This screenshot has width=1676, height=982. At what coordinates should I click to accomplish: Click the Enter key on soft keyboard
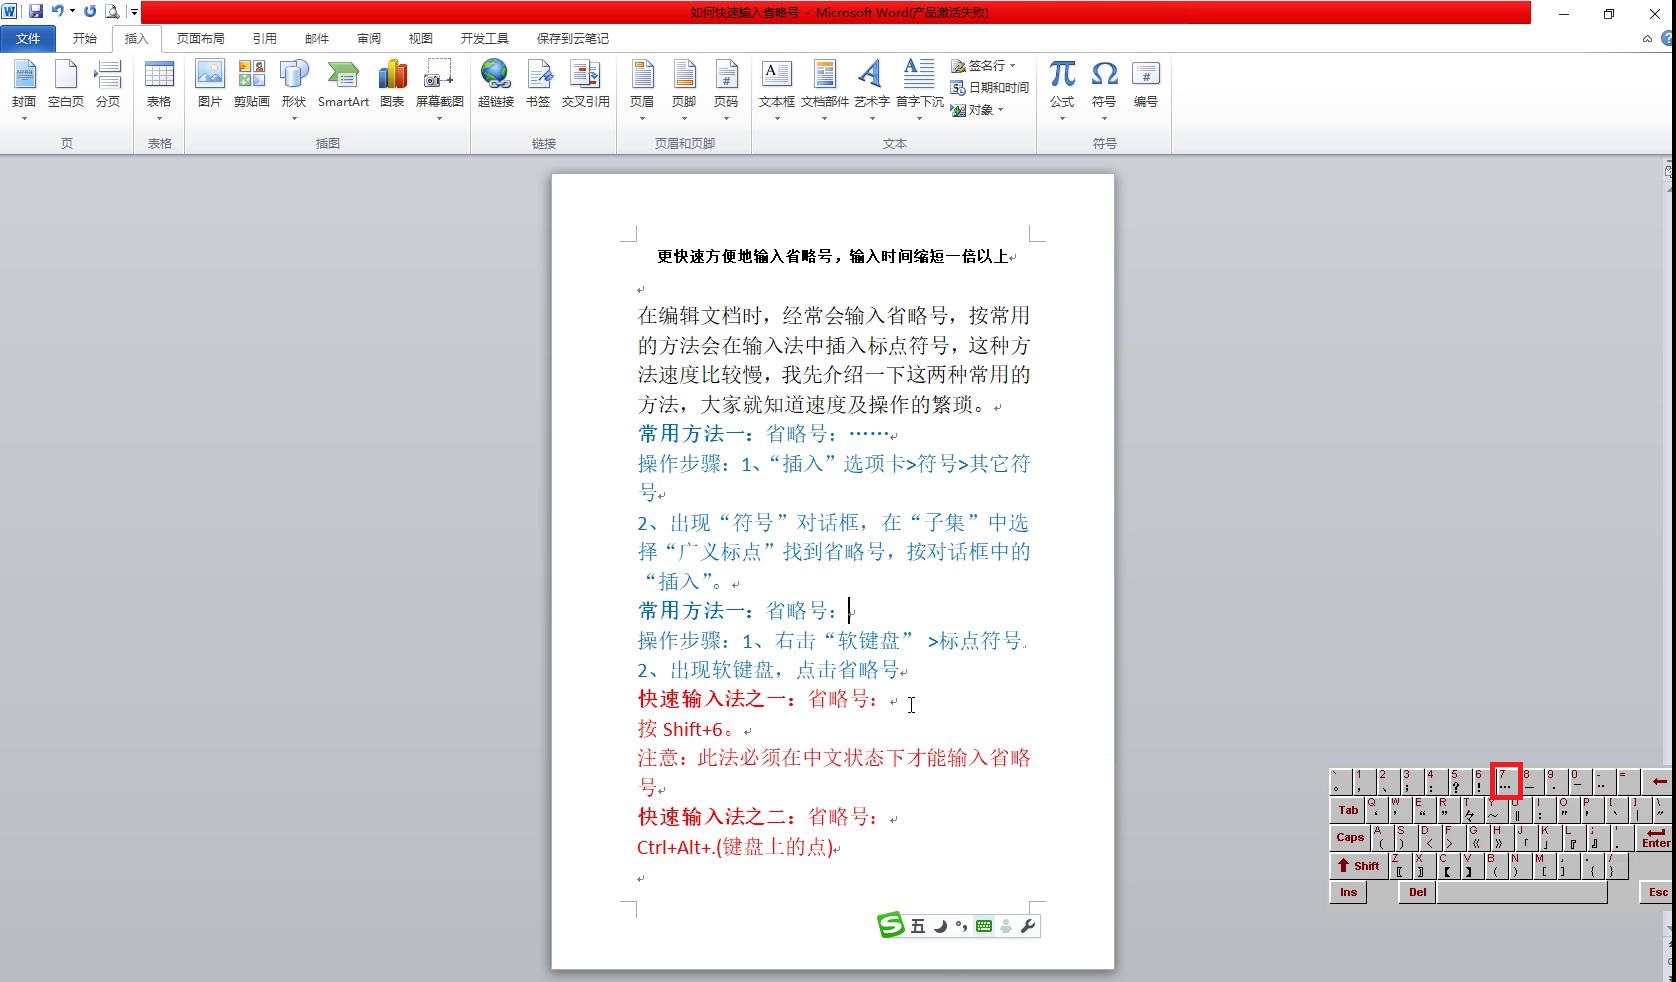[1655, 837]
